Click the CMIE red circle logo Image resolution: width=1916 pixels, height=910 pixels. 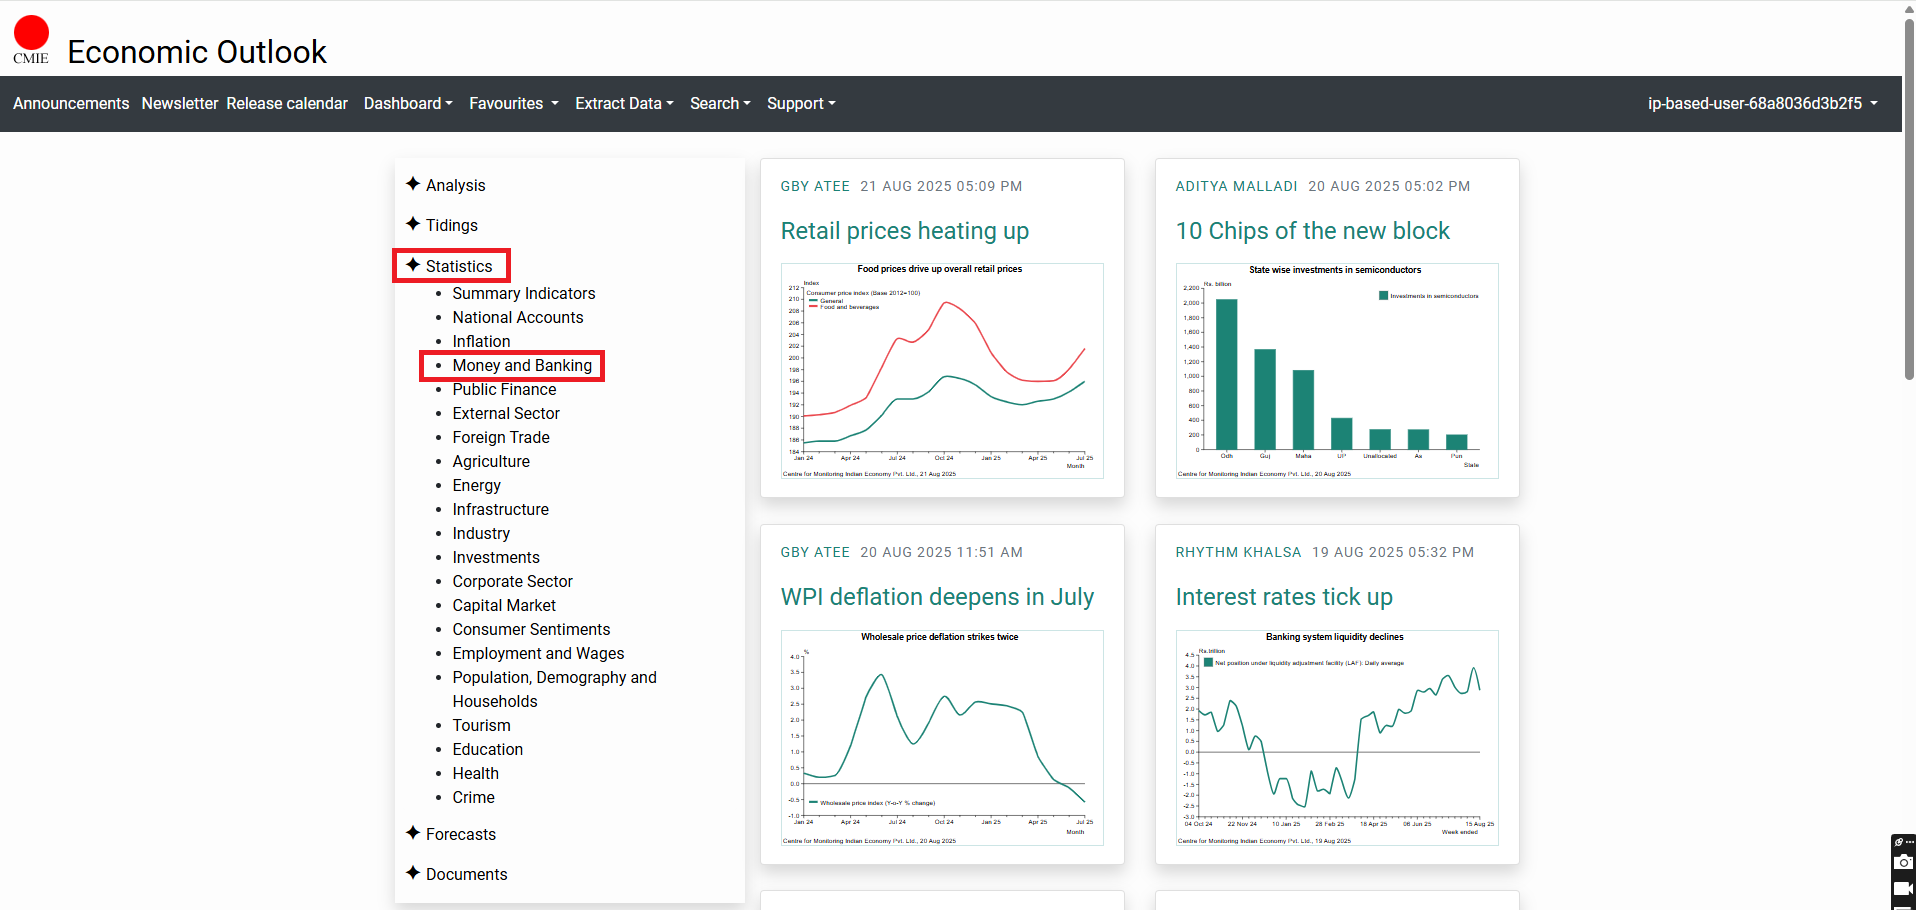click(x=31, y=34)
